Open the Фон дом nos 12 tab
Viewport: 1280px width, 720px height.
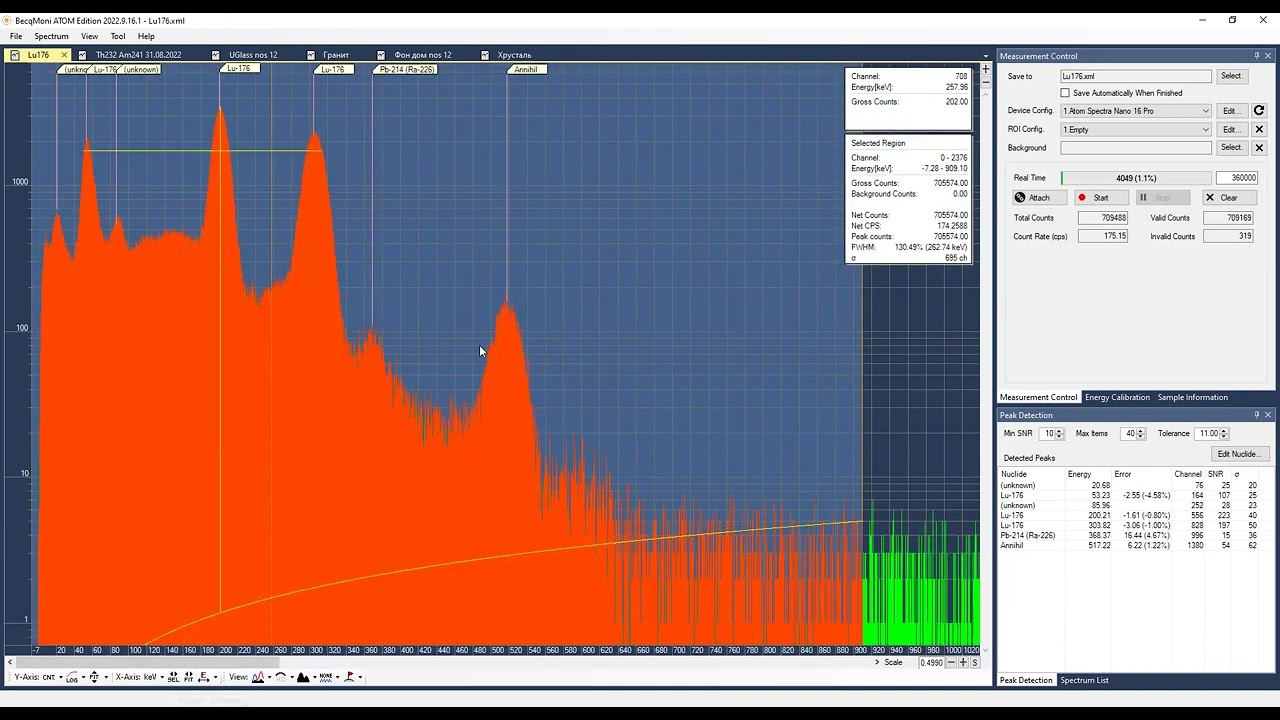click(423, 55)
